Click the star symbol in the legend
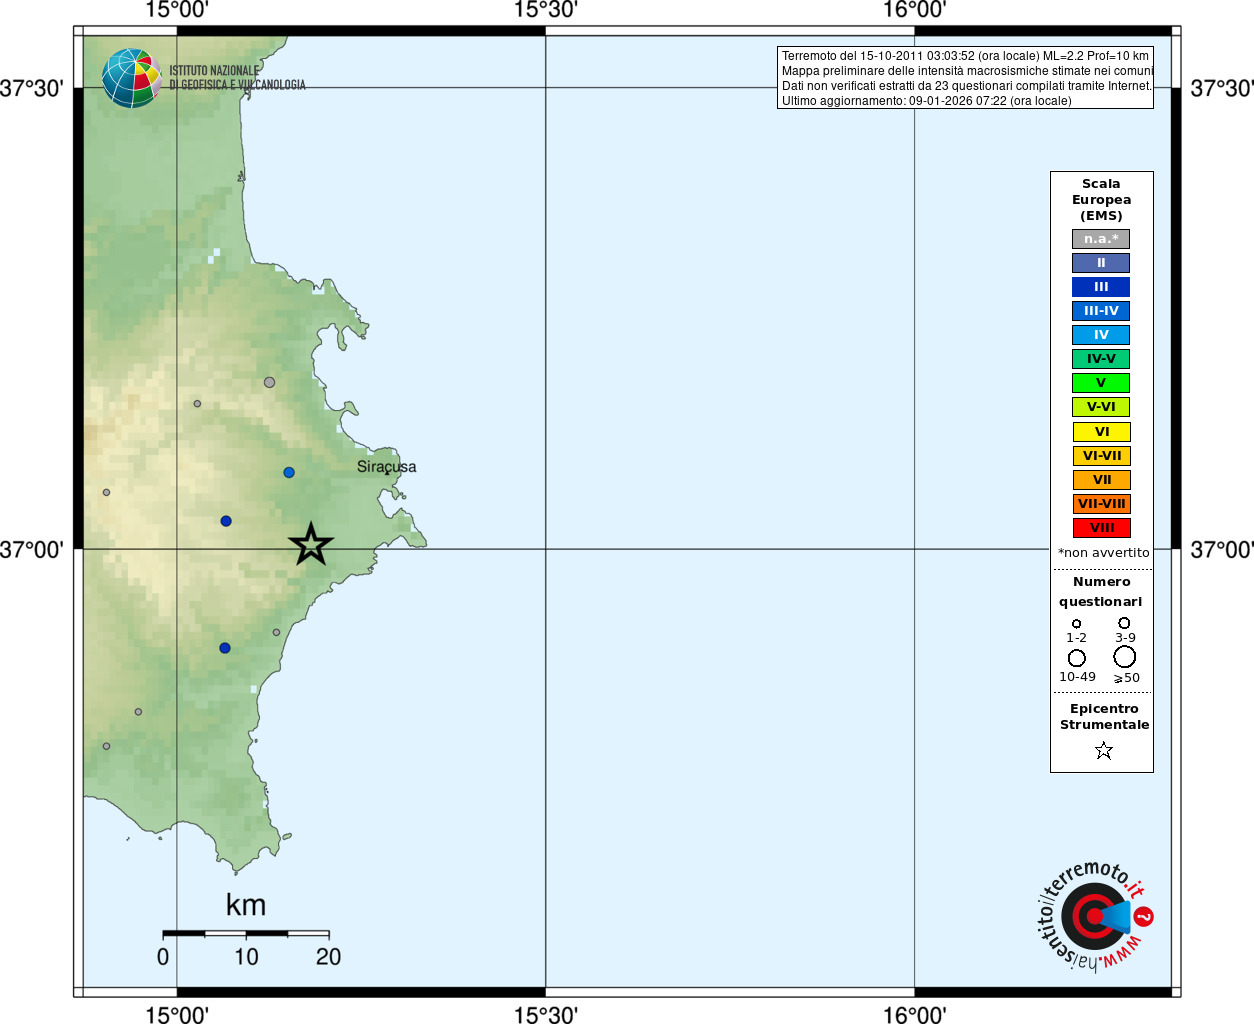This screenshot has width=1254, height=1024. [1103, 750]
